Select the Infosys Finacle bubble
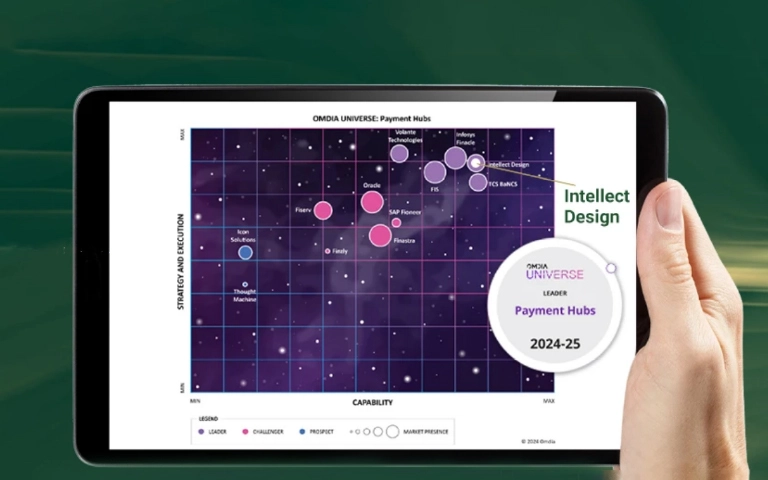 [x=455, y=158]
